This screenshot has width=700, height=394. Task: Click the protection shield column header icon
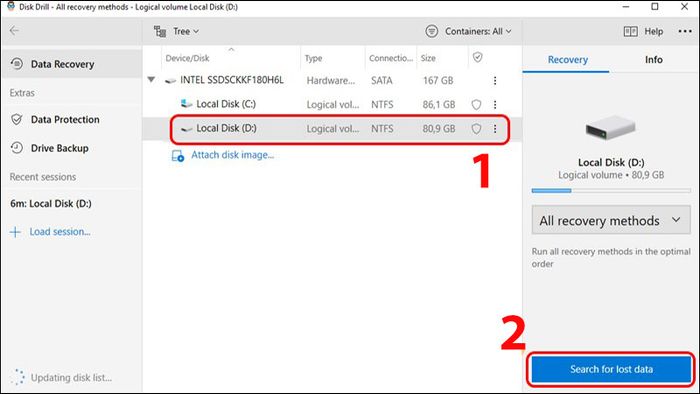pos(478,57)
